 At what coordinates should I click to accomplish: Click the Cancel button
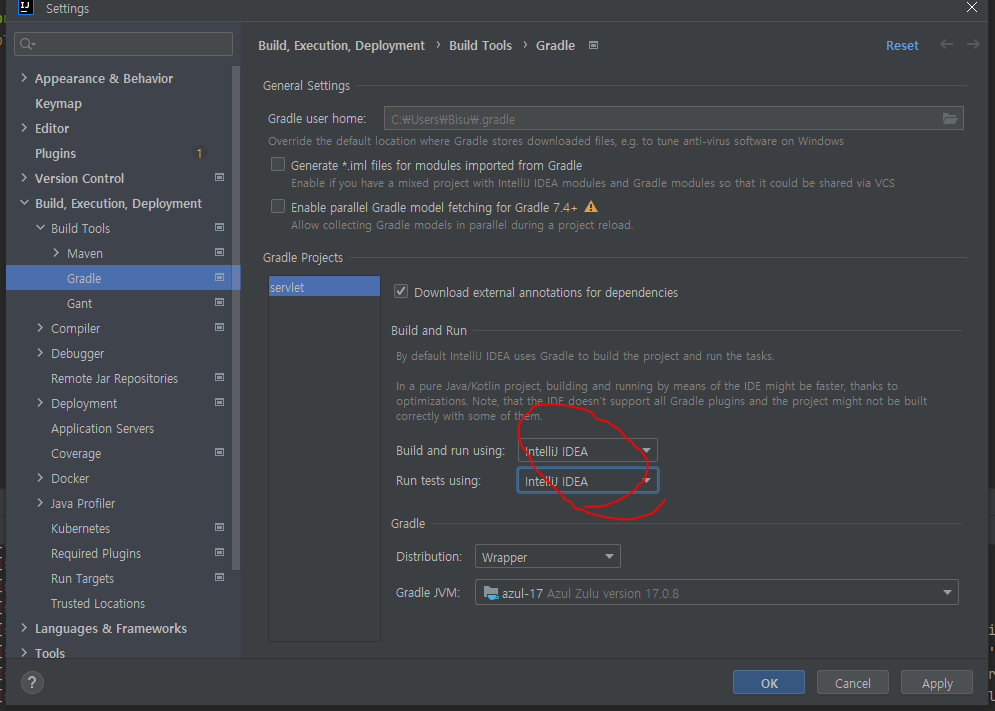click(852, 683)
